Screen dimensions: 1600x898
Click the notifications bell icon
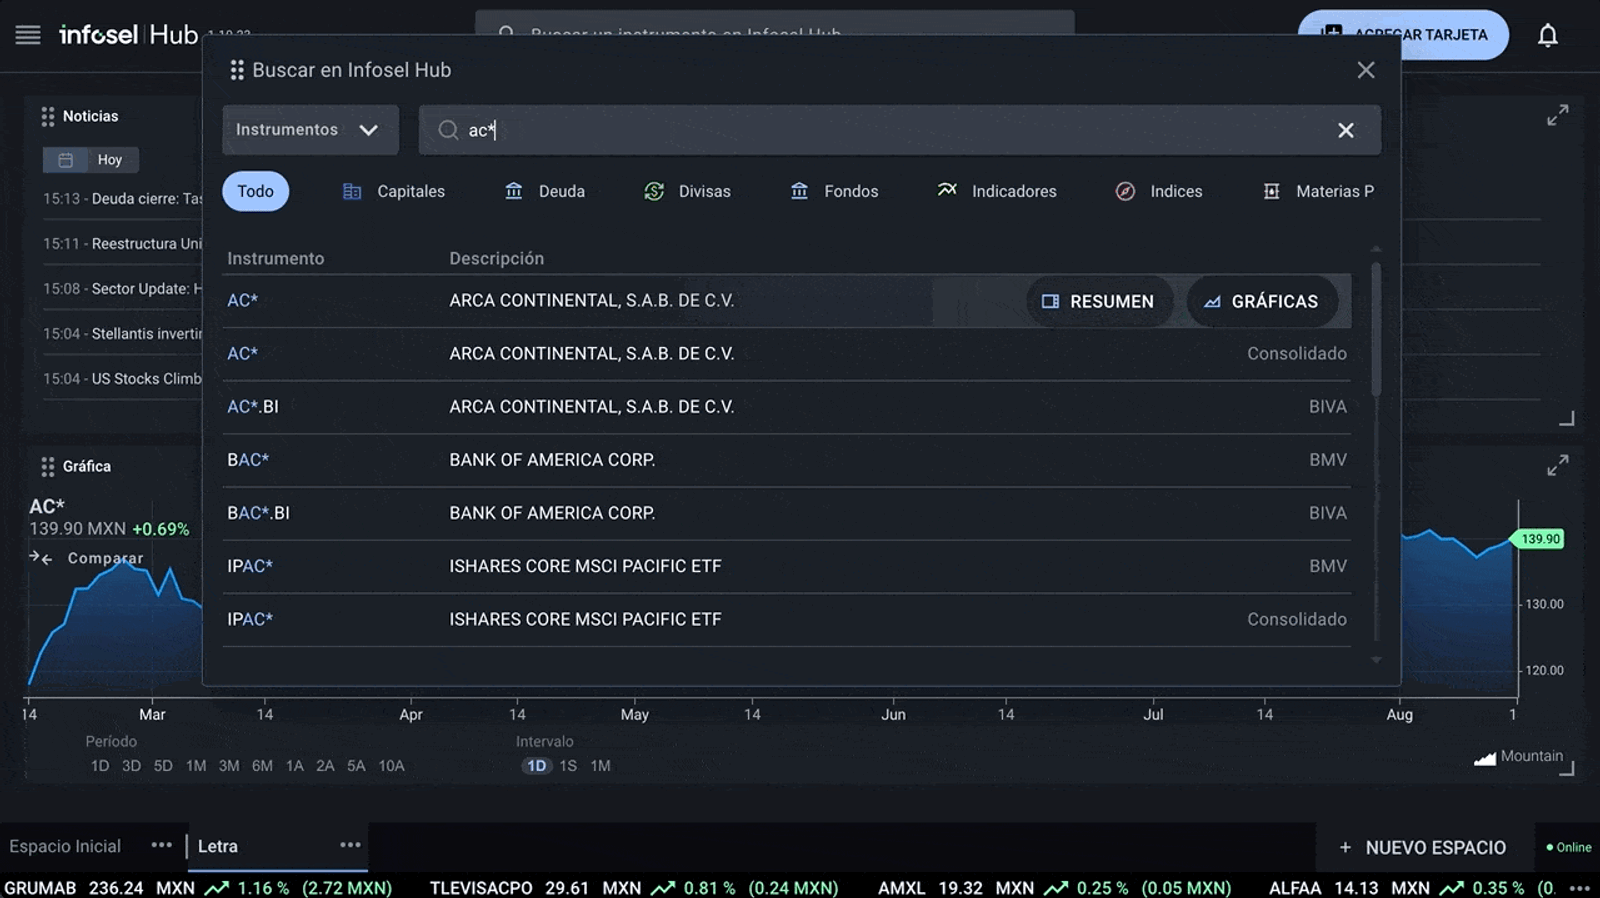1547,36
